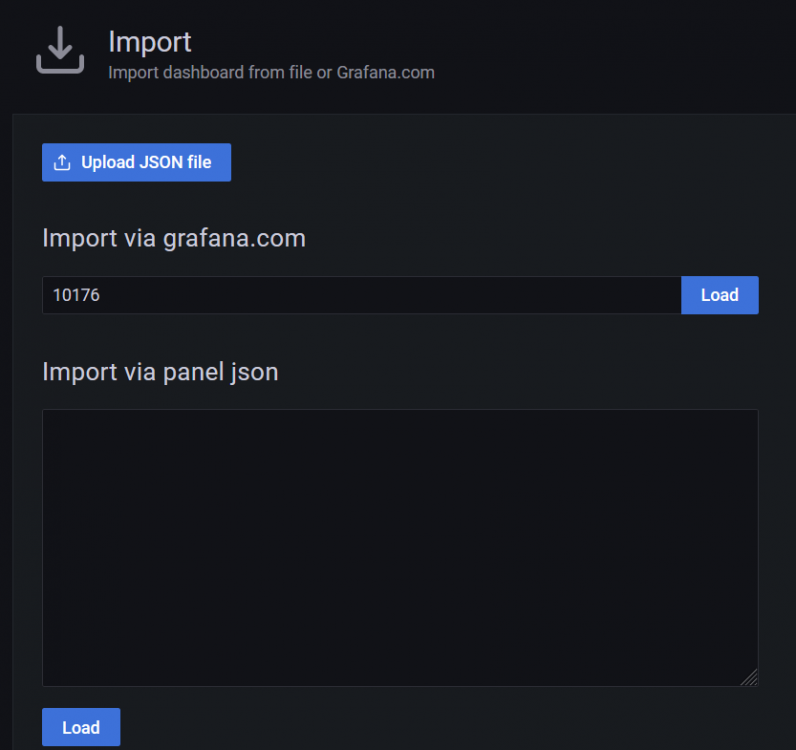
Task: Click the textarea resize handle corner
Action: coord(749,677)
